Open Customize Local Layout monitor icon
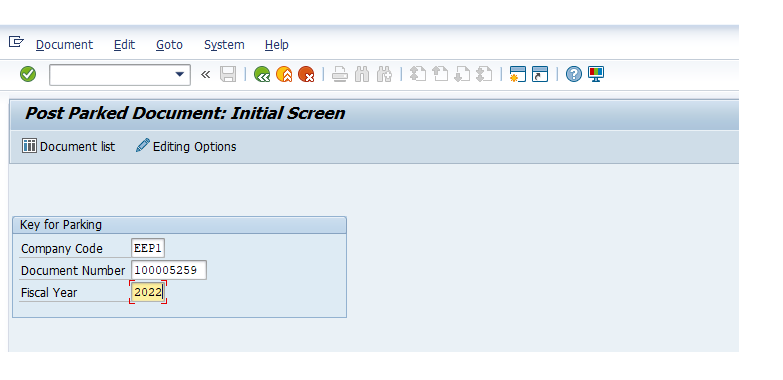 596,74
